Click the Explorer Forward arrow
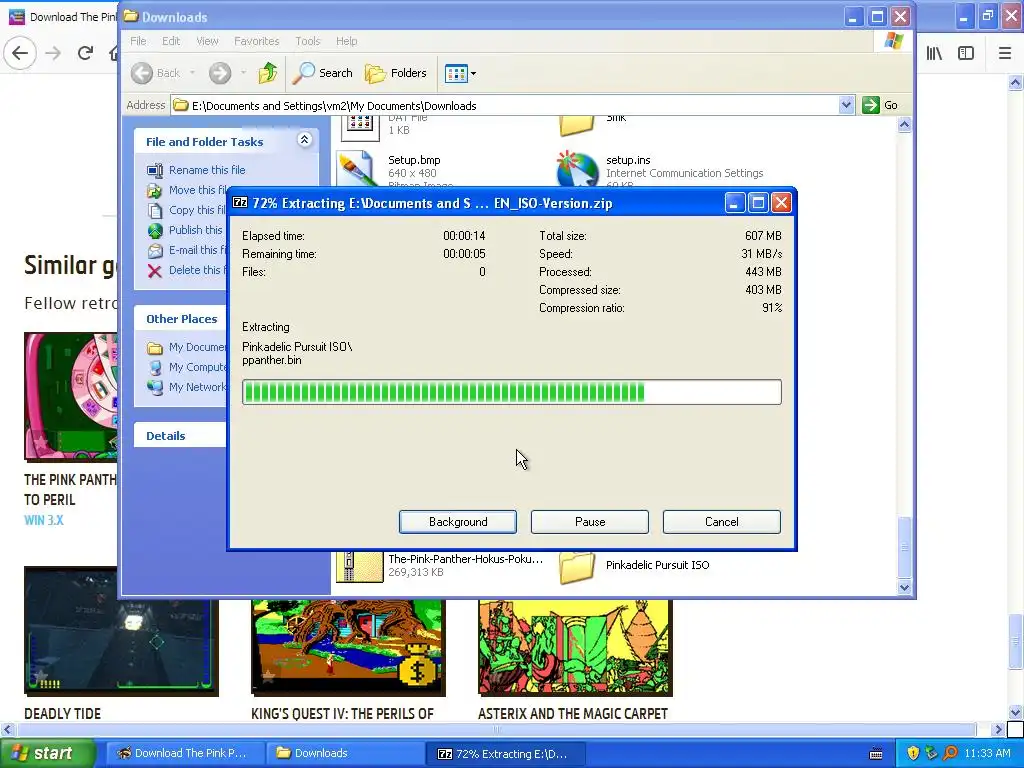The width and height of the screenshot is (1024, 768). [220, 73]
